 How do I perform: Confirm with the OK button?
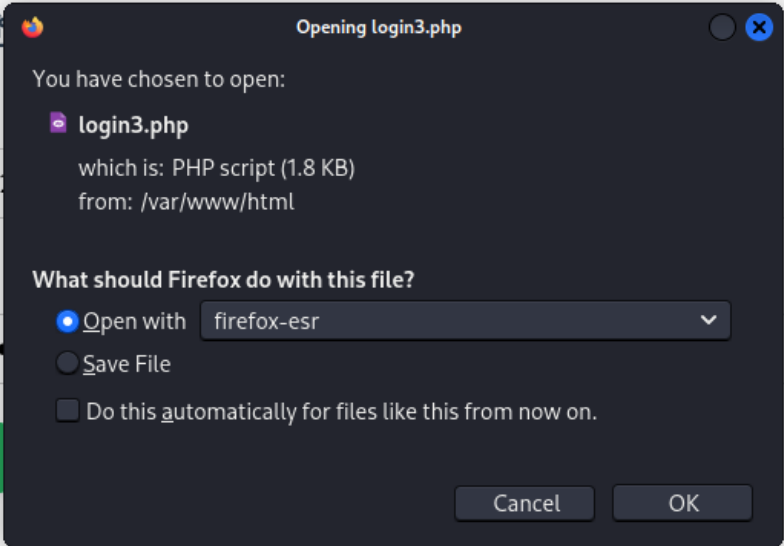(683, 503)
